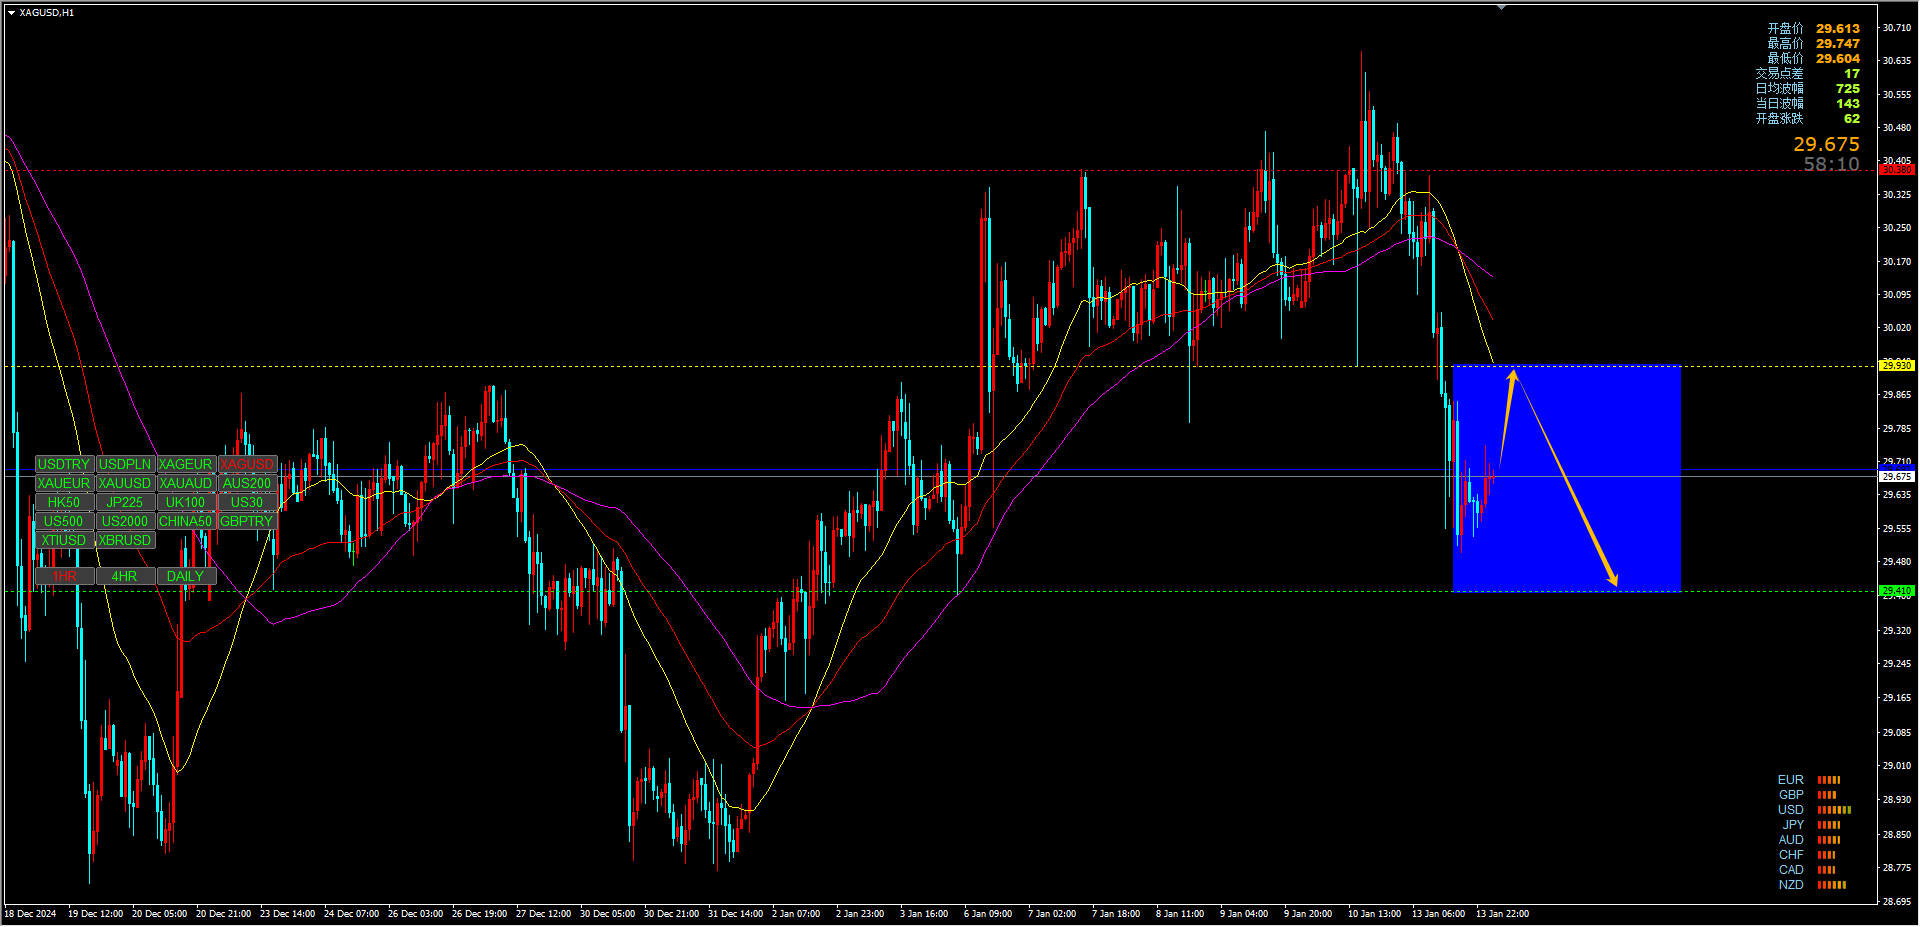Activate the red 1HR timeframe button

point(64,577)
